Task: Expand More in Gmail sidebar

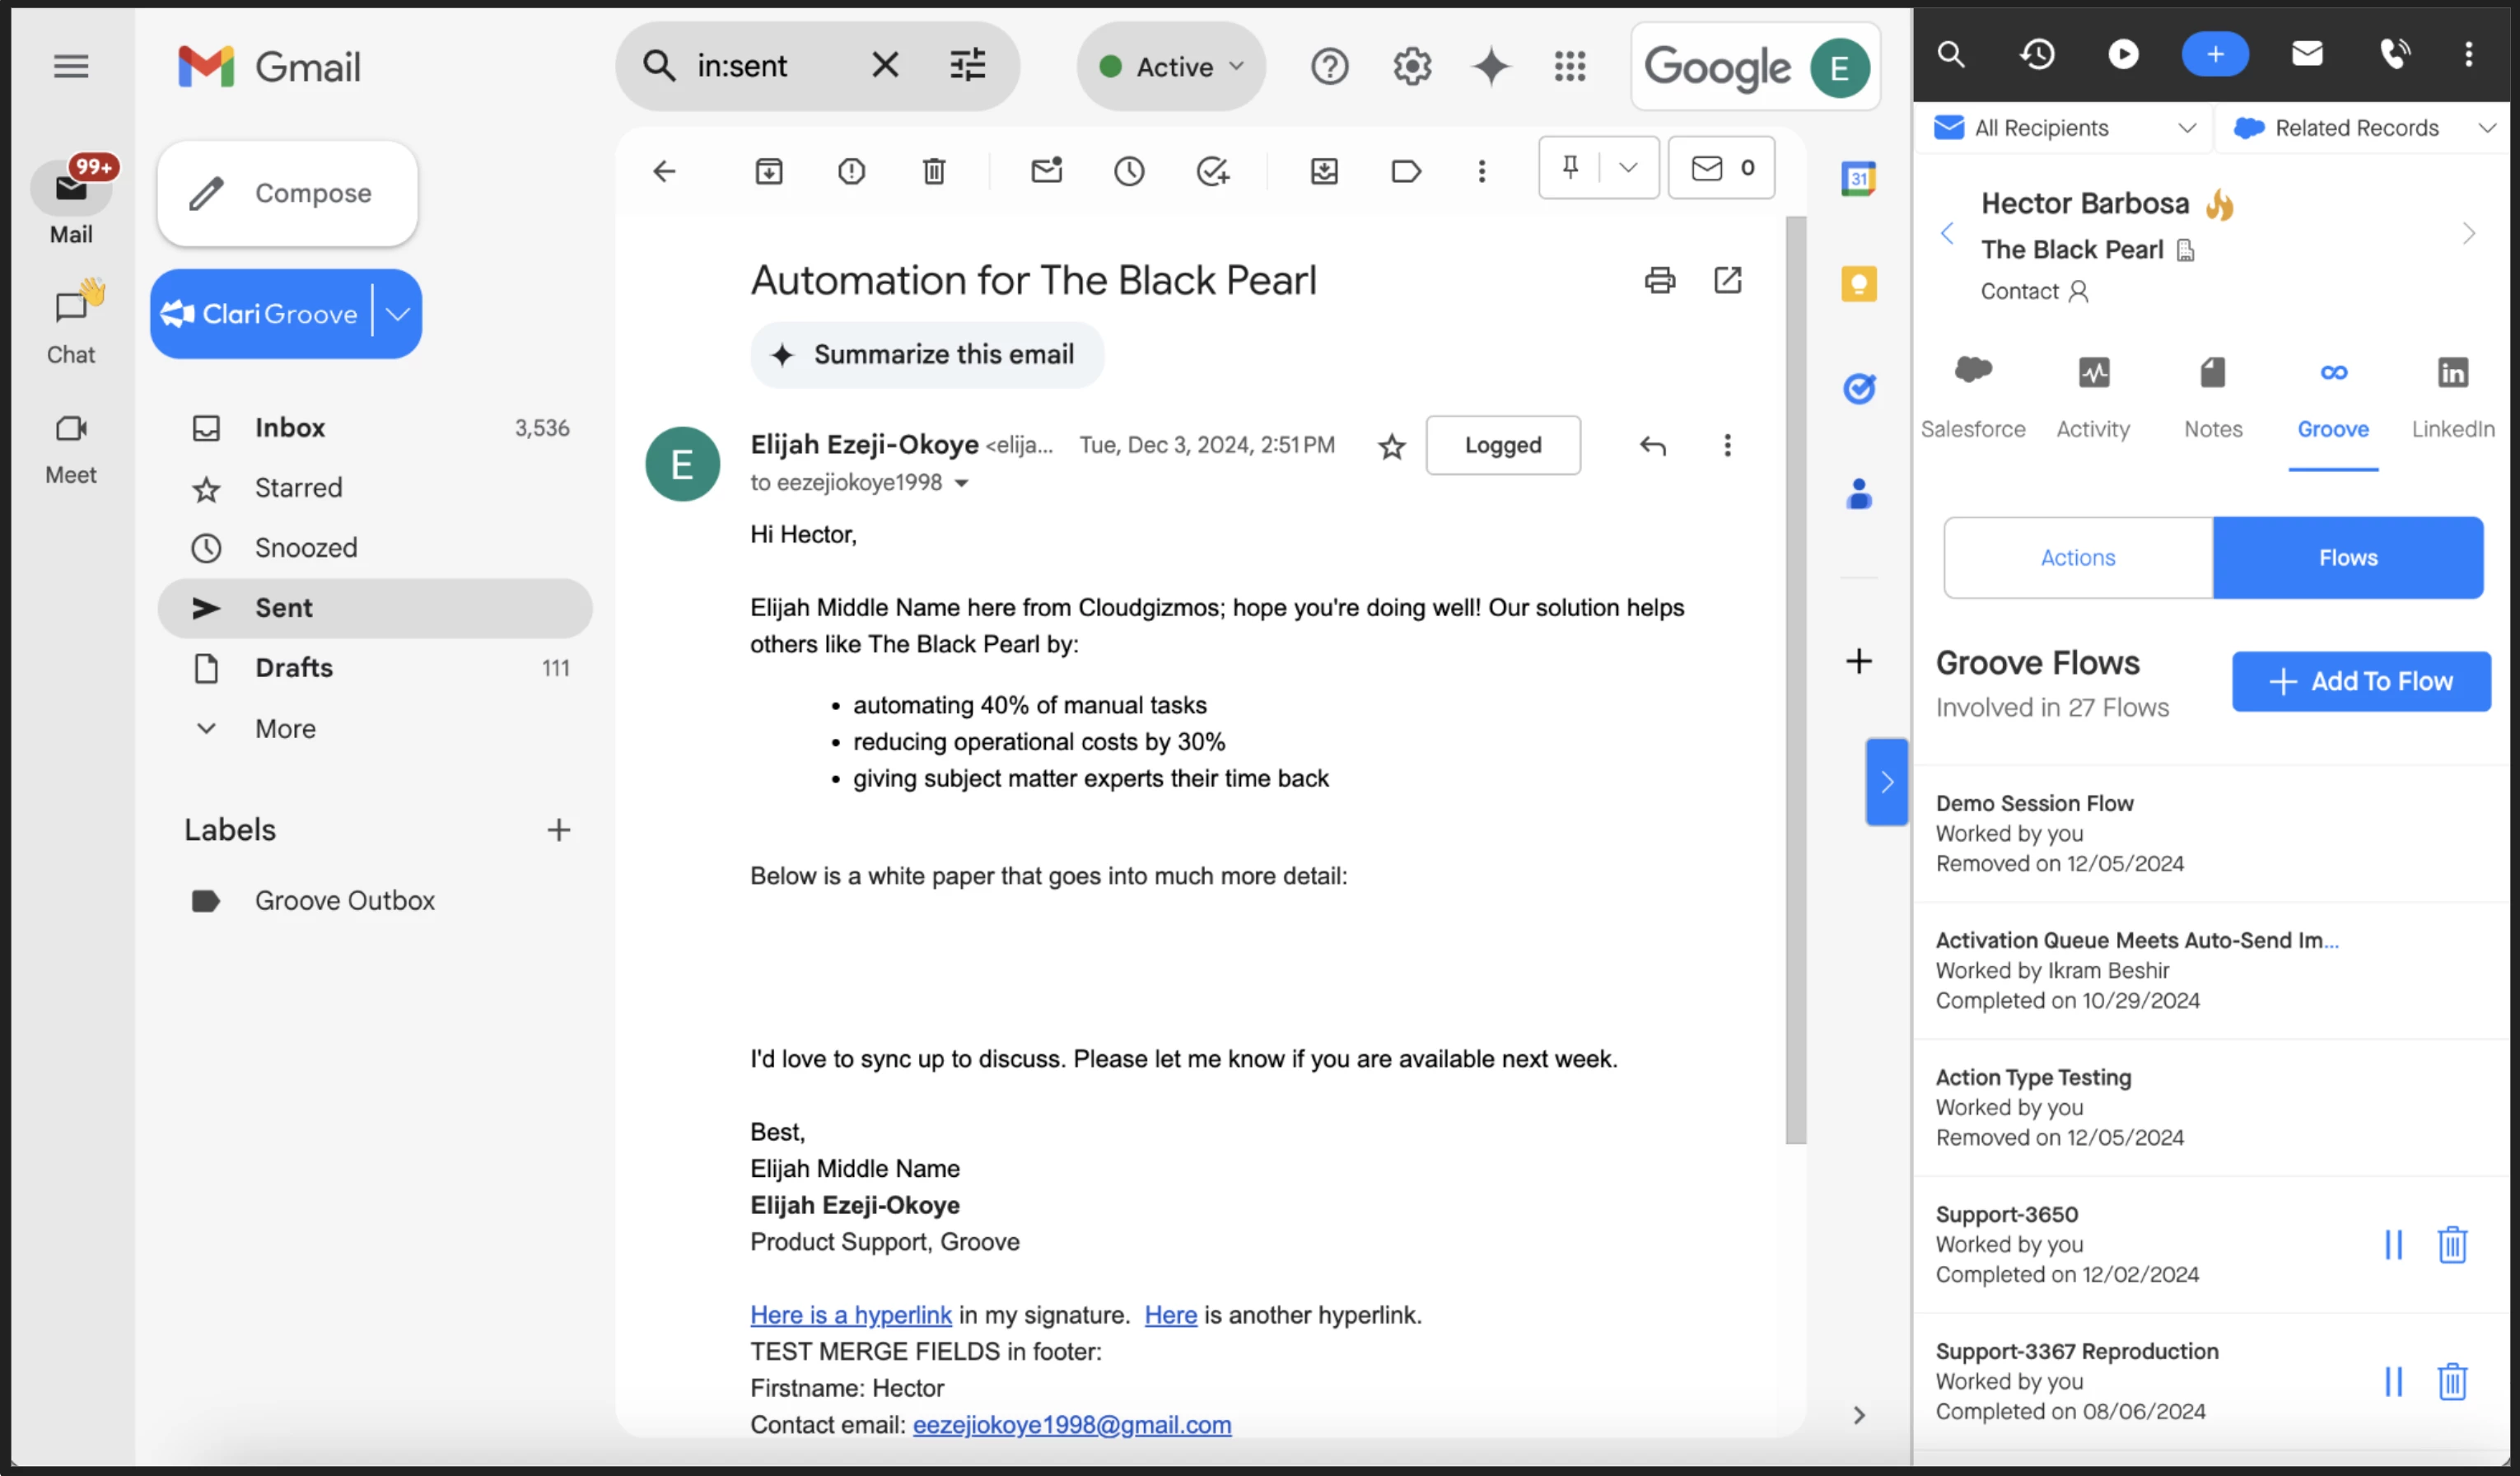Action: tap(284, 729)
